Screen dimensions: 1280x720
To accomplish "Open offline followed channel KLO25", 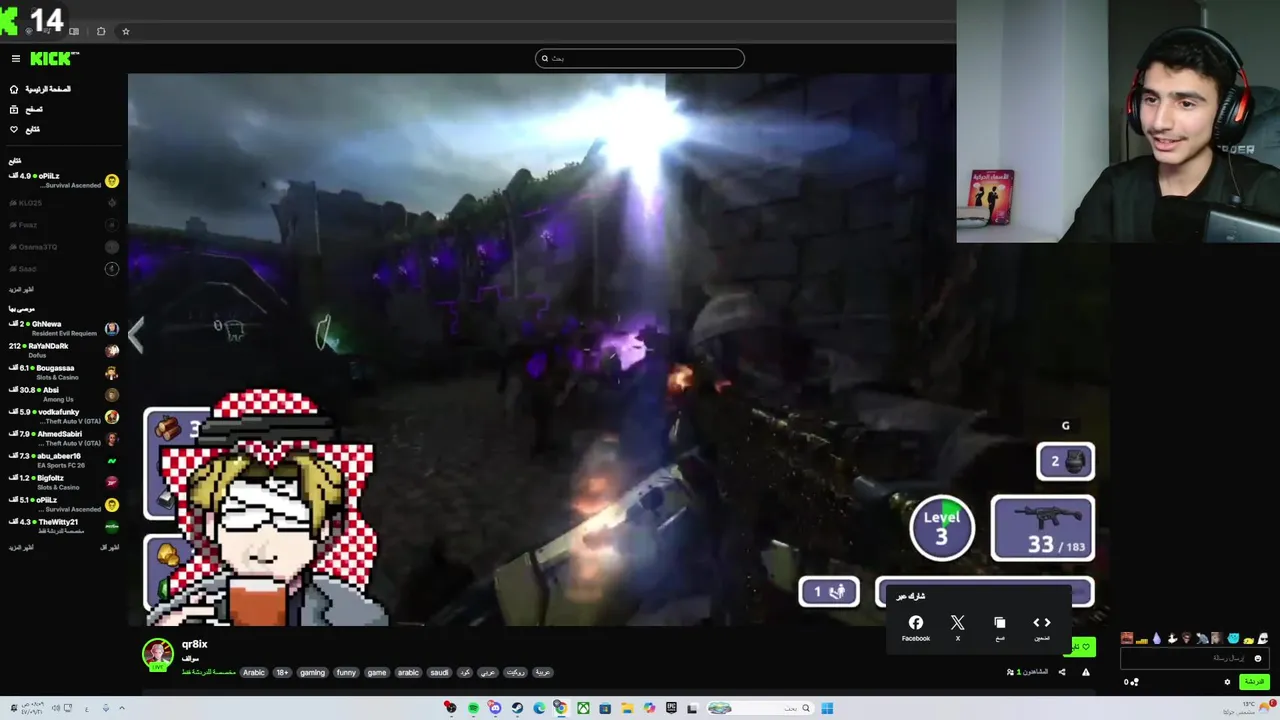I will click(x=64, y=203).
